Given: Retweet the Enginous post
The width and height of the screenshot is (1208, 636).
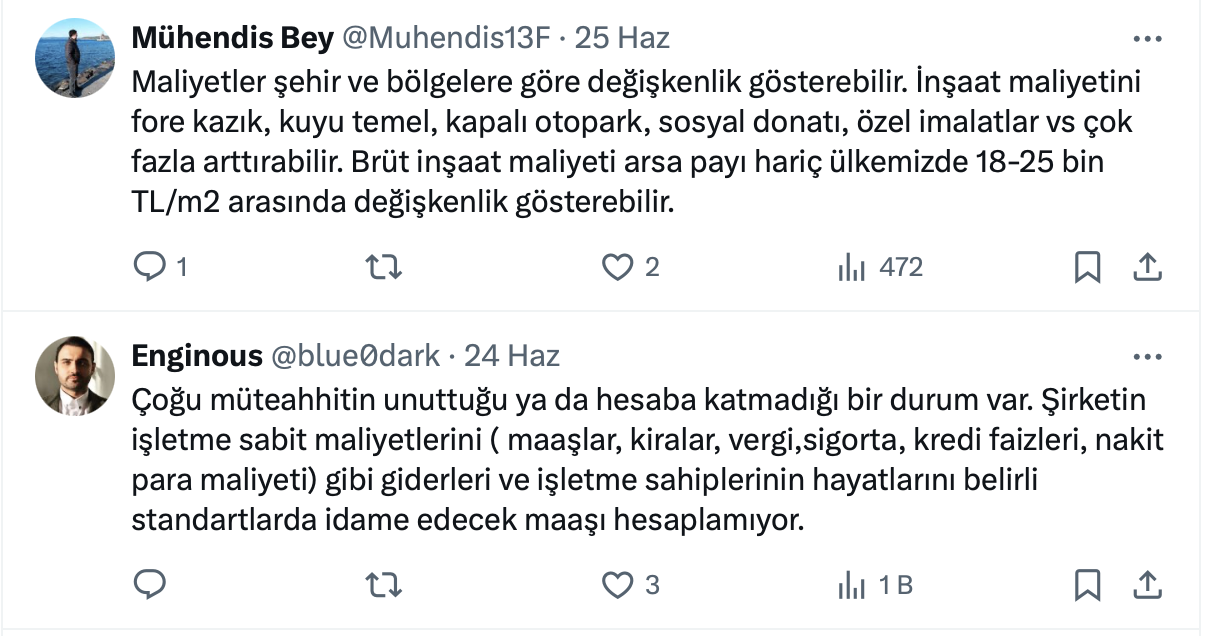Looking at the screenshot, I should tap(378, 584).
